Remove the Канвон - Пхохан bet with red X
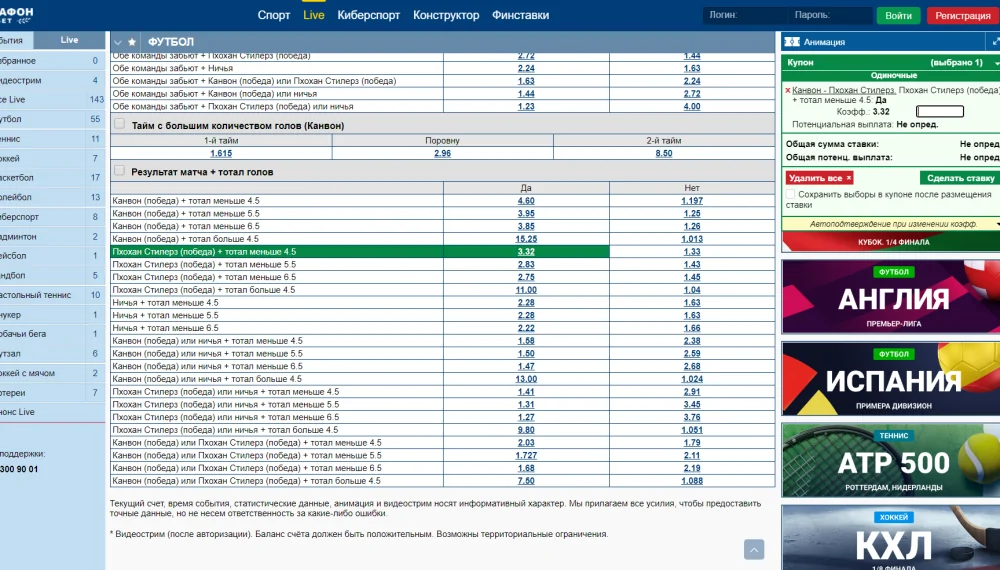This screenshot has width=1000, height=570. pyautogui.click(x=788, y=90)
